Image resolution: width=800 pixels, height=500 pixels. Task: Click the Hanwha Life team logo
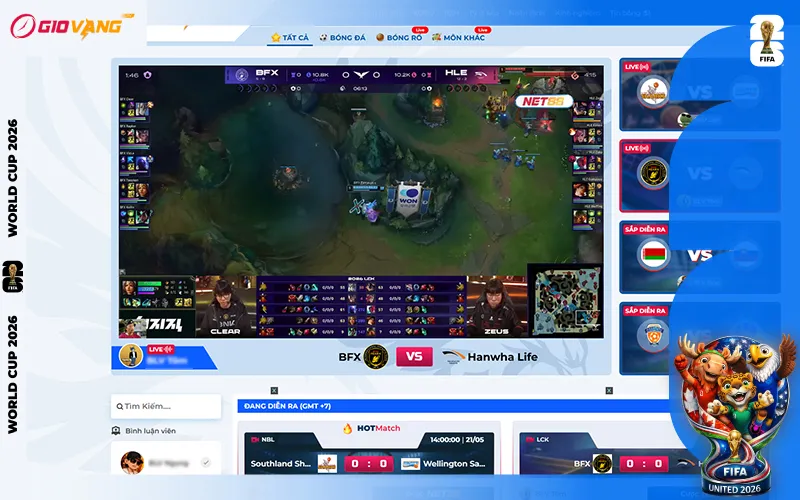[454, 356]
